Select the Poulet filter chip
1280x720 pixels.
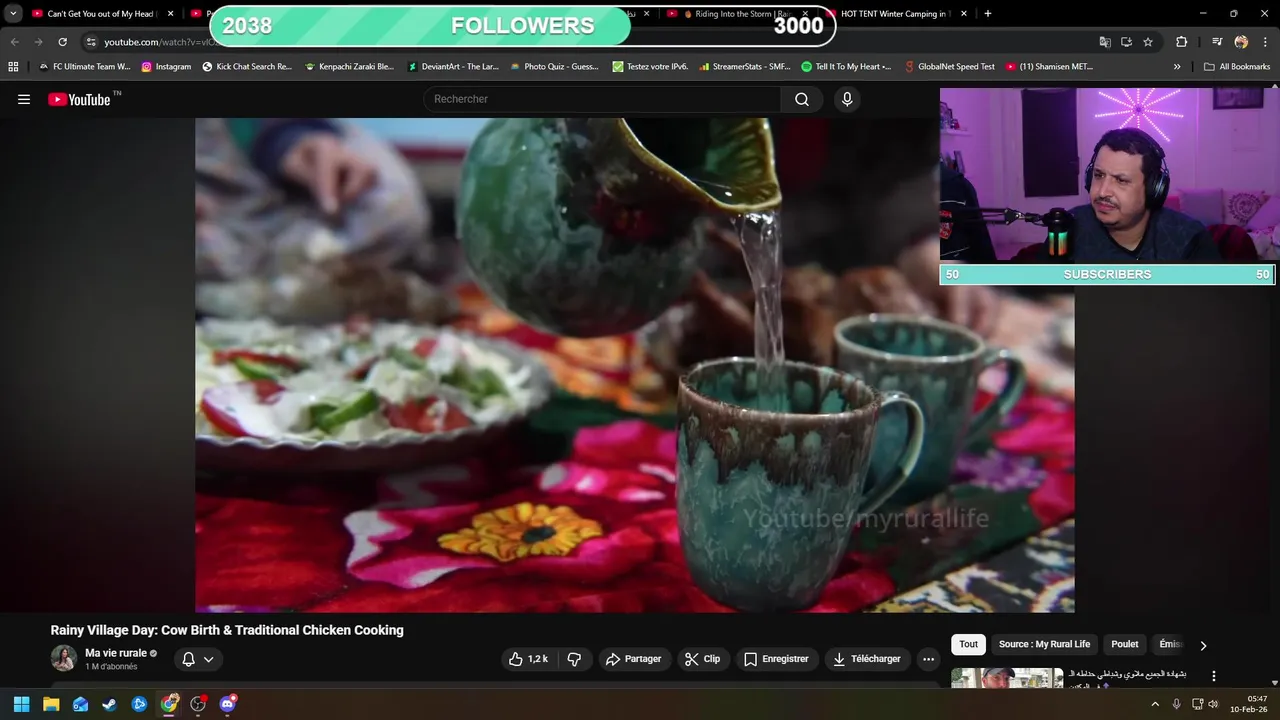[x=1125, y=644]
